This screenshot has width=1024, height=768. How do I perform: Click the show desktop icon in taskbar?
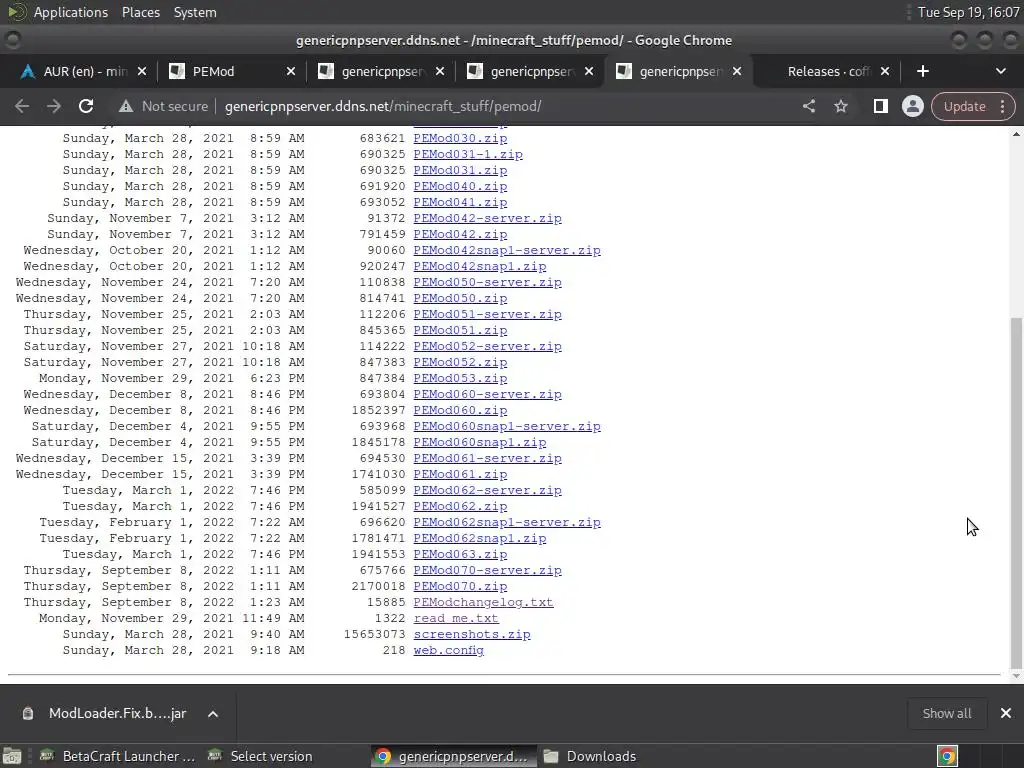pos(12,756)
